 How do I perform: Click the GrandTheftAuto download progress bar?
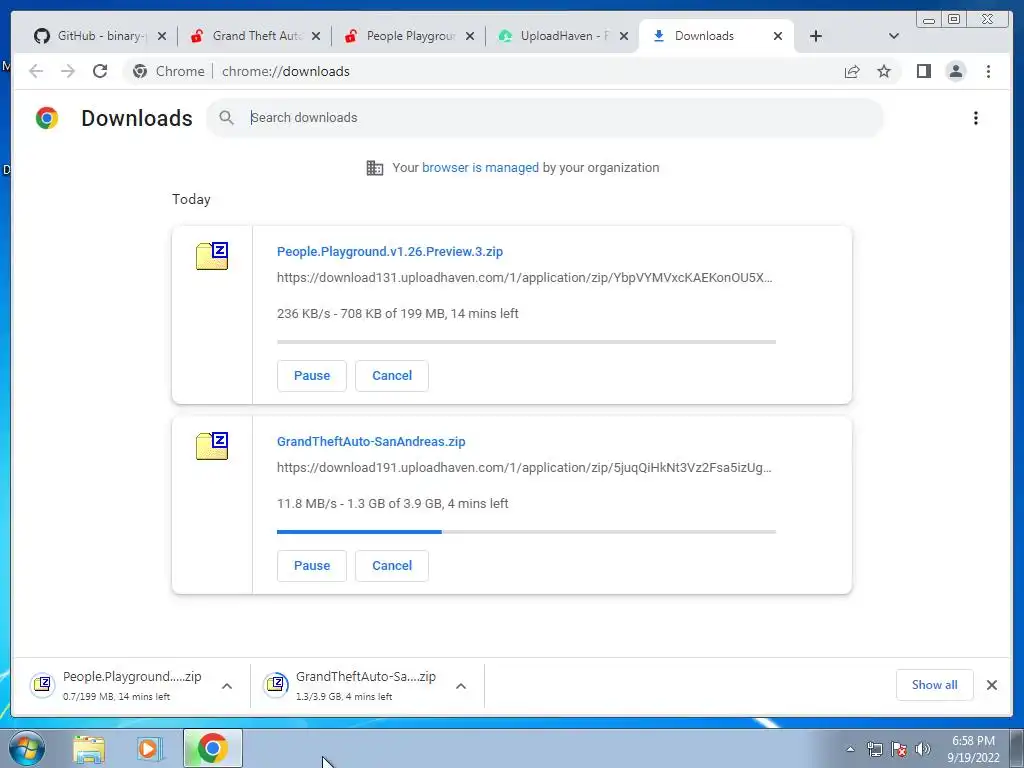tap(526, 532)
